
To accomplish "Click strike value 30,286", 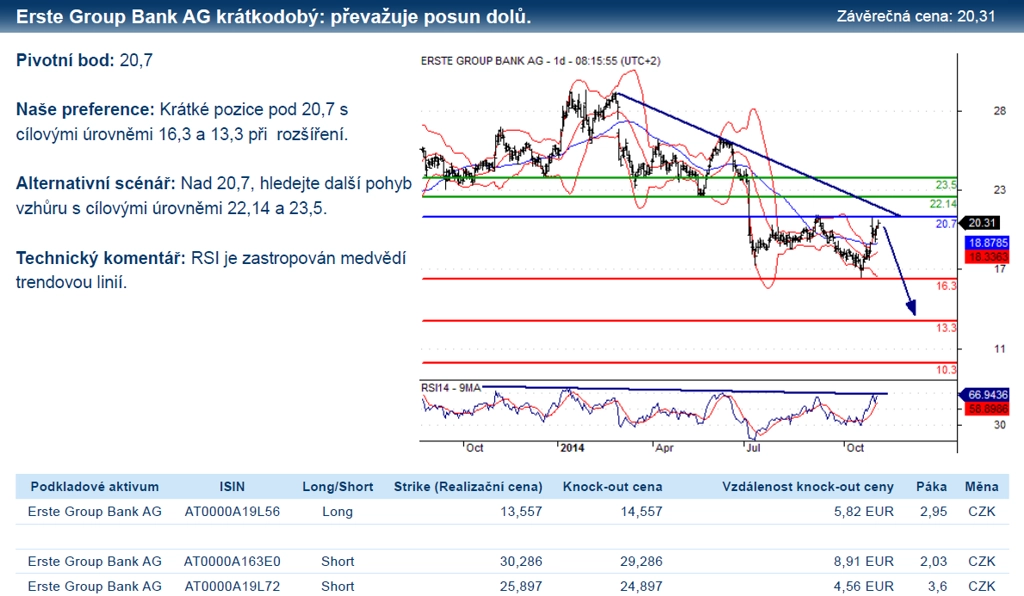I will [521, 561].
